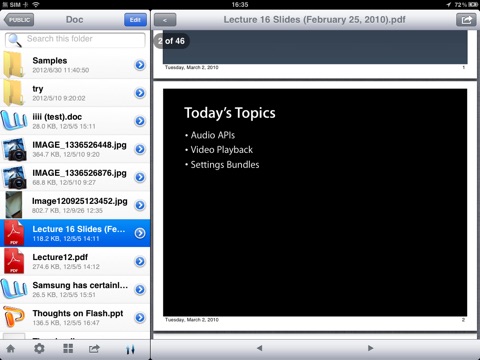480x360 pixels.
Task: Show details arrow for Samples folder
Action: [x=140, y=65]
